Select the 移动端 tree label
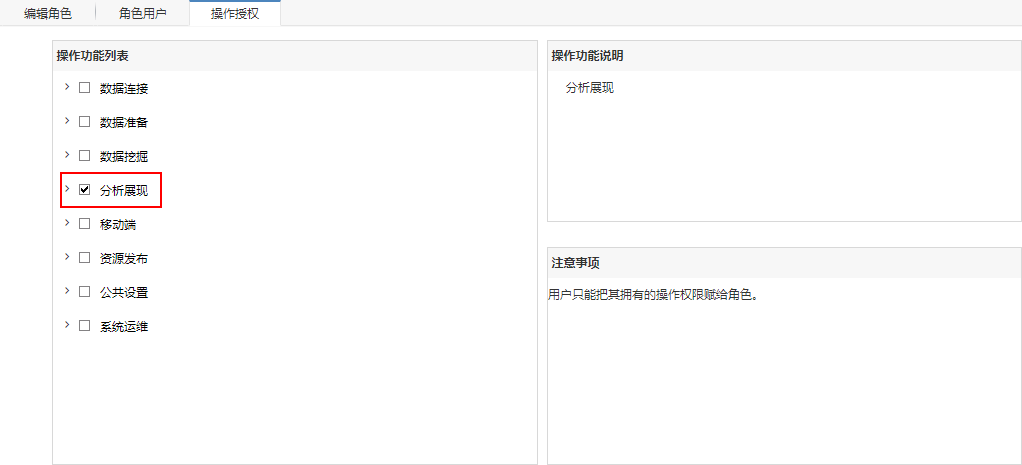This screenshot has width=1022, height=465. pyautogui.click(x=118, y=224)
